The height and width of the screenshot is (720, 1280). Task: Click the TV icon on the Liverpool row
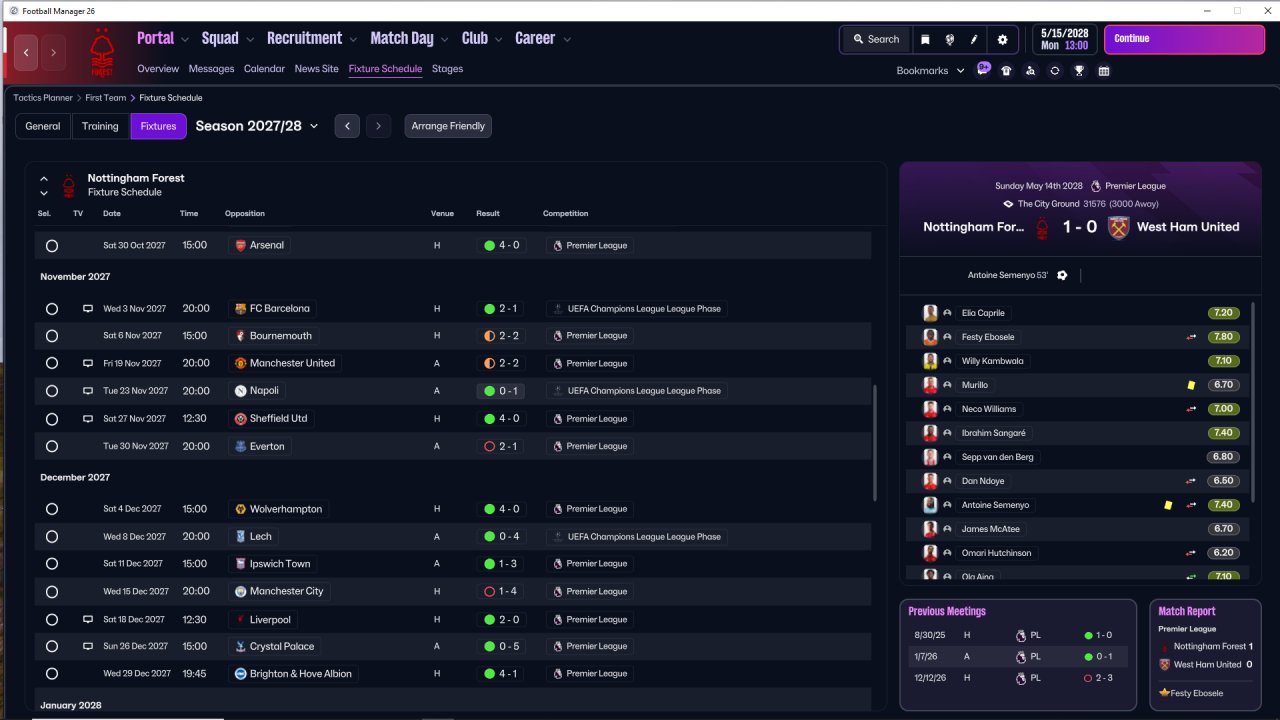click(88, 620)
